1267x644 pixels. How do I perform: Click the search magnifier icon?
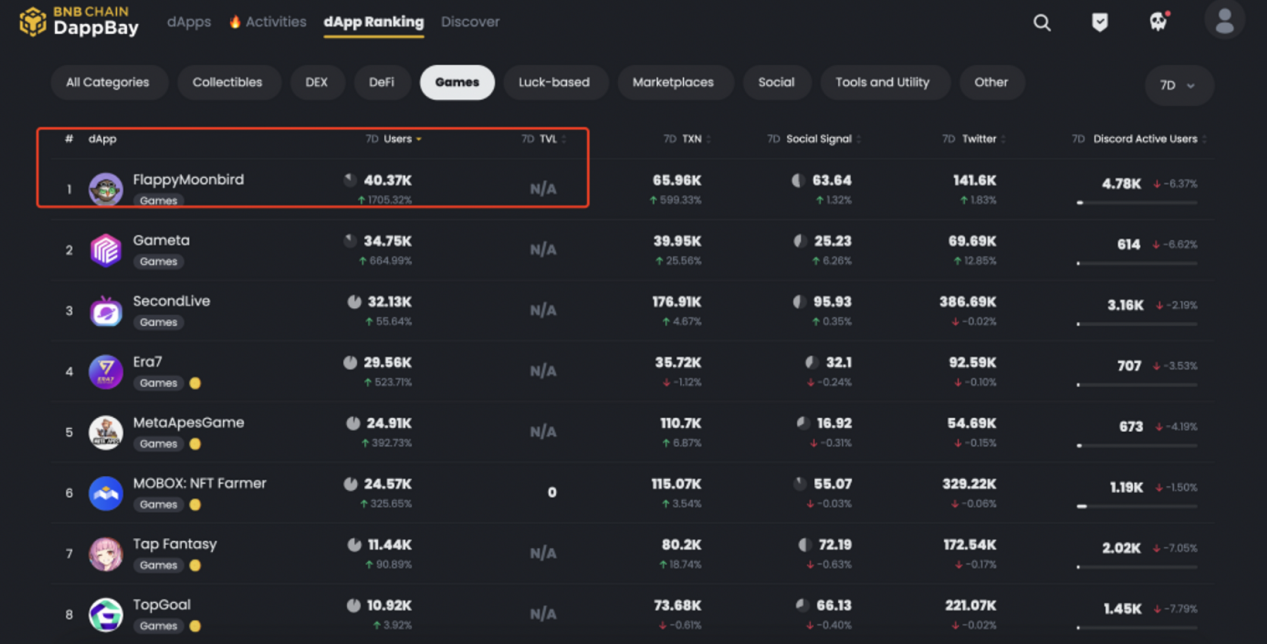tap(1042, 22)
